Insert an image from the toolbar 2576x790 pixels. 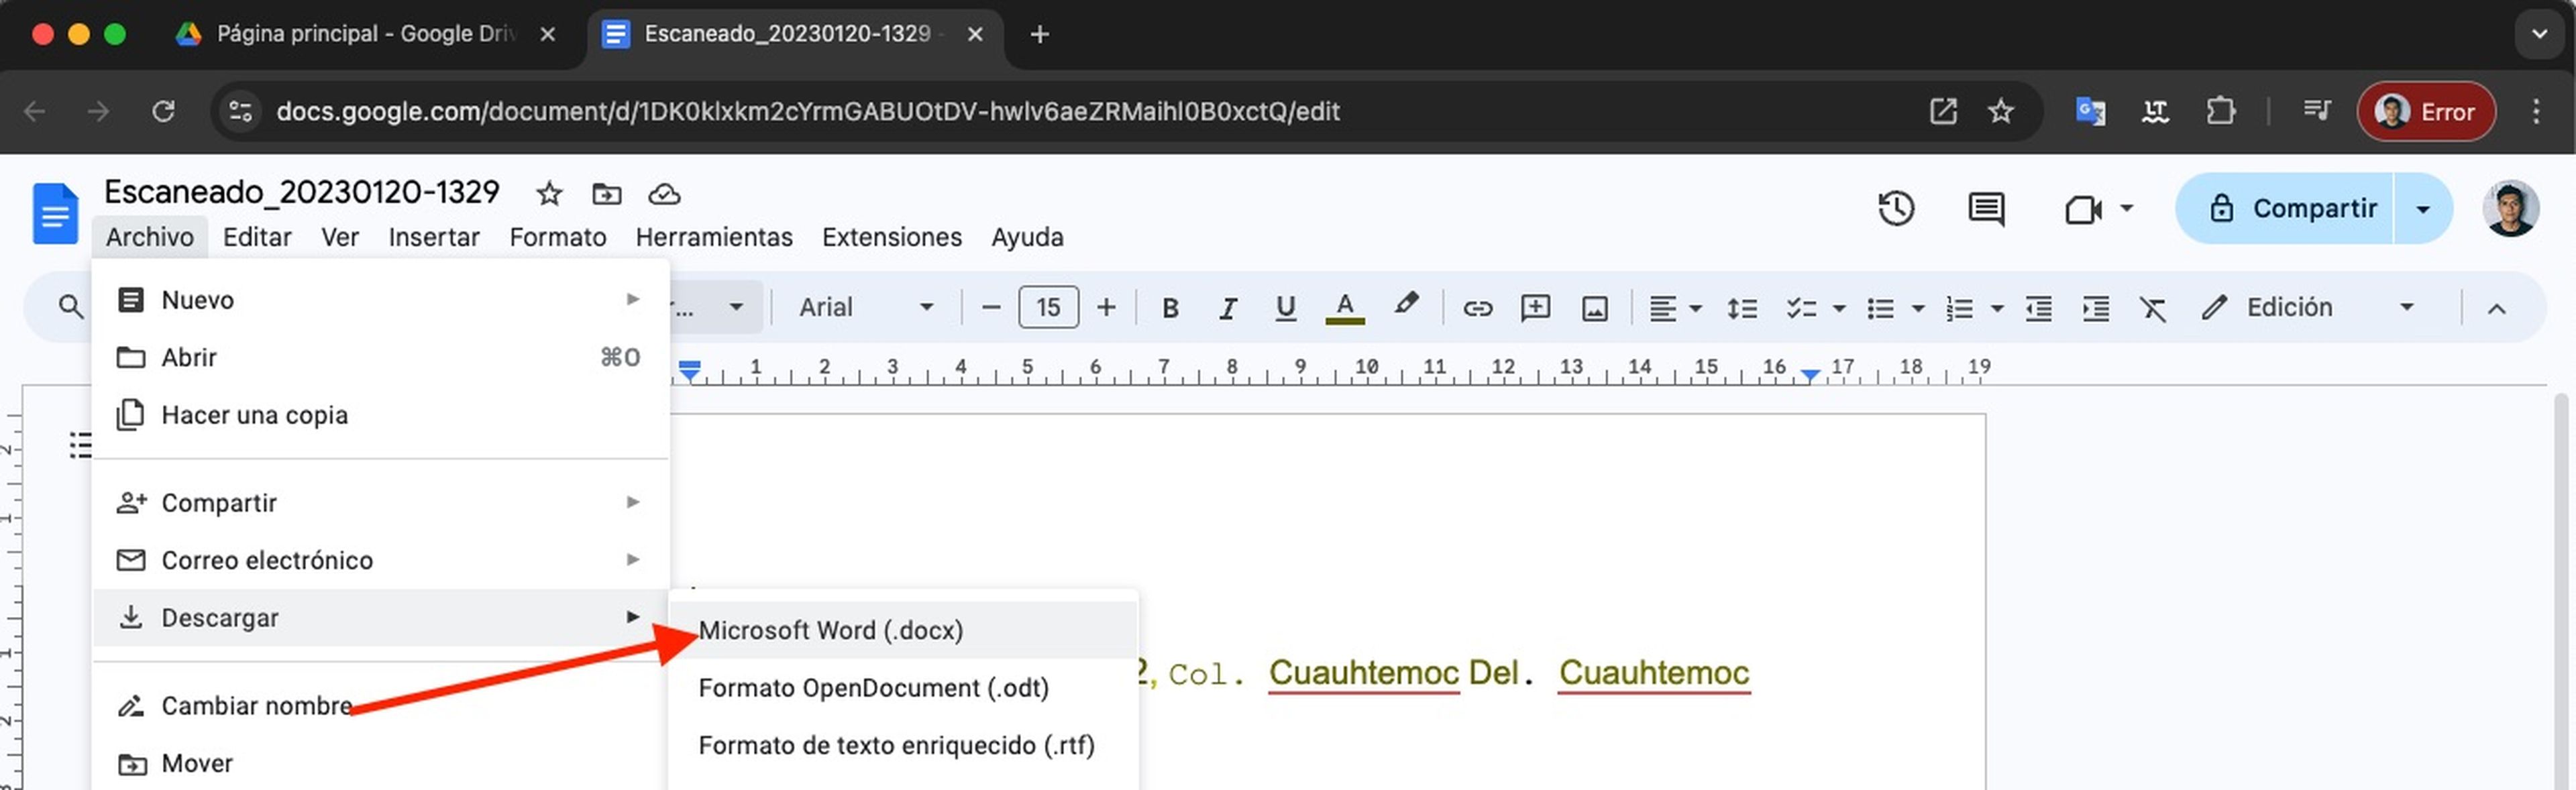(1594, 308)
